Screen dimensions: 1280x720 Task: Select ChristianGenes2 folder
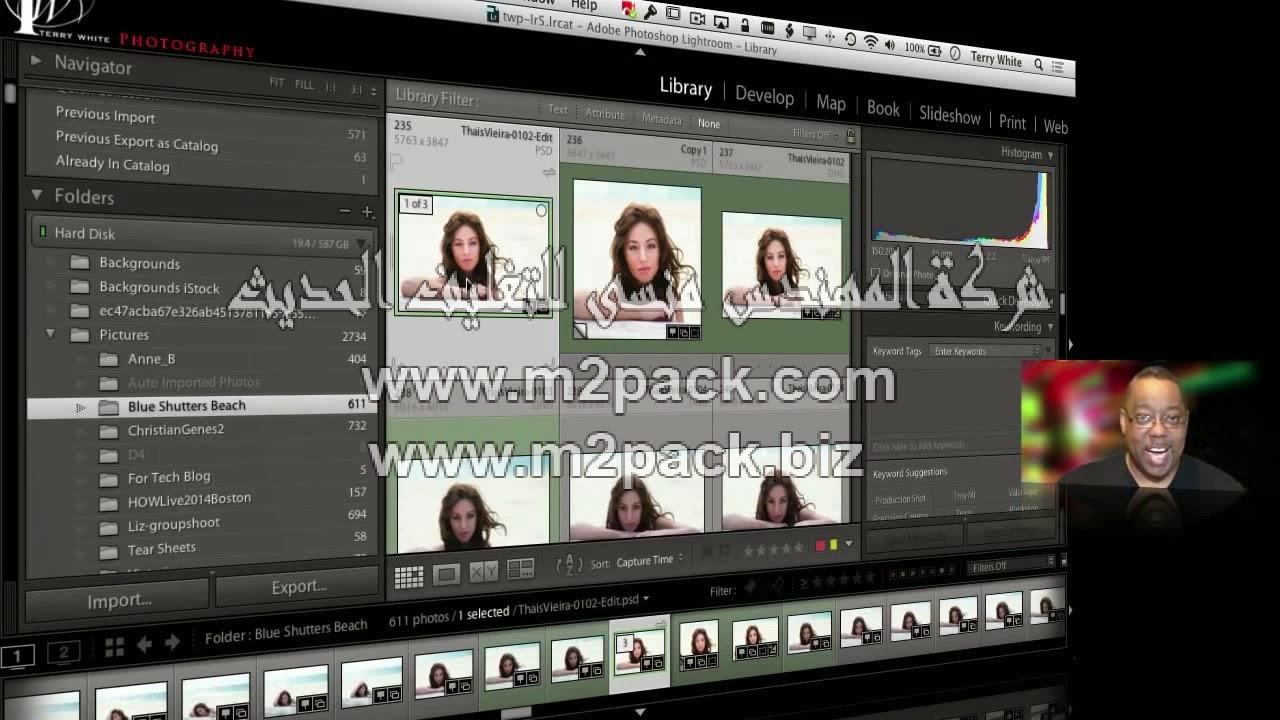click(x=176, y=430)
